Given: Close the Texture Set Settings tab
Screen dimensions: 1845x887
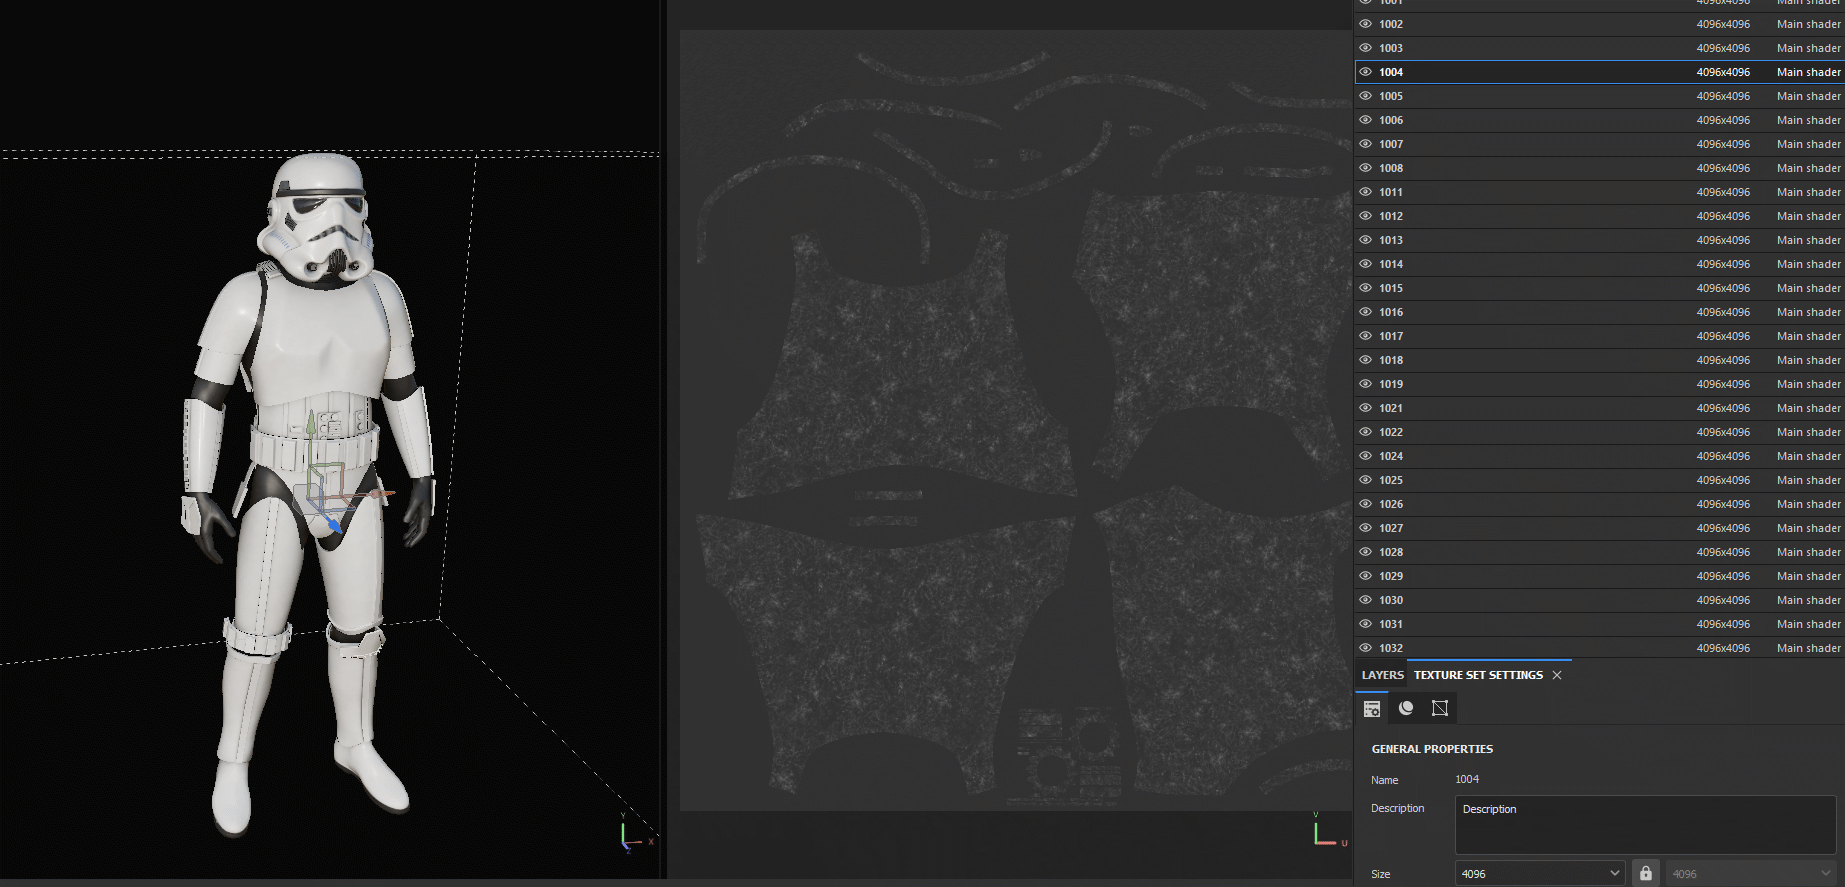Looking at the screenshot, I should (1557, 675).
